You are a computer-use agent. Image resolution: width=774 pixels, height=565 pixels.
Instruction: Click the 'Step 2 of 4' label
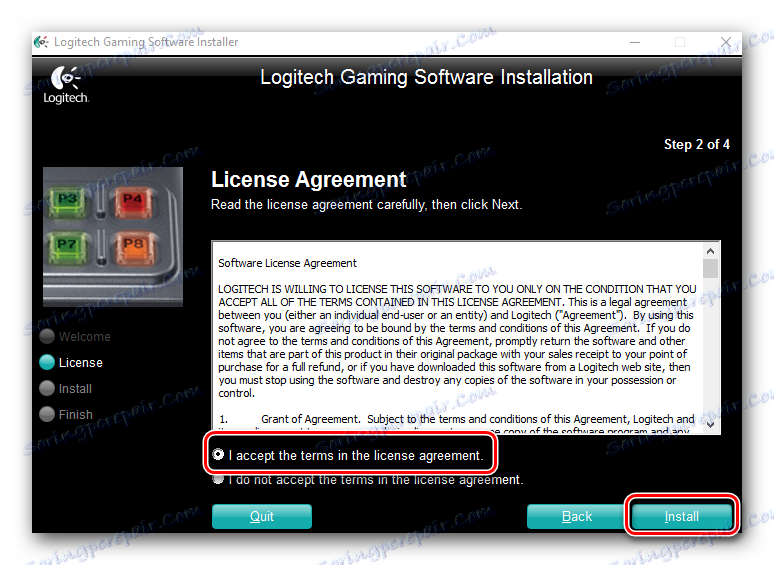click(x=697, y=144)
